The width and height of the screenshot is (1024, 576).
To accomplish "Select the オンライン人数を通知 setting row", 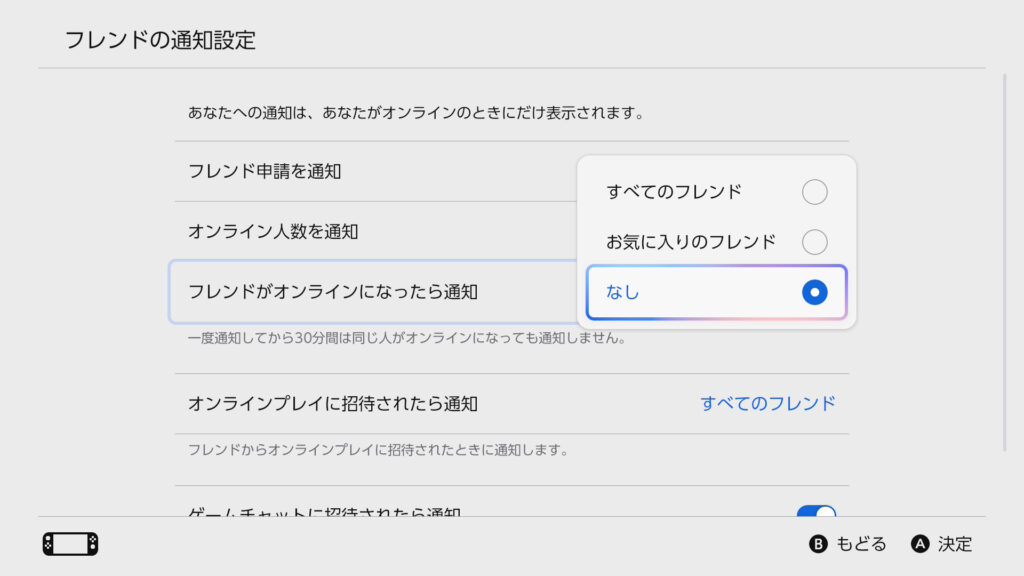I will point(376,231).
